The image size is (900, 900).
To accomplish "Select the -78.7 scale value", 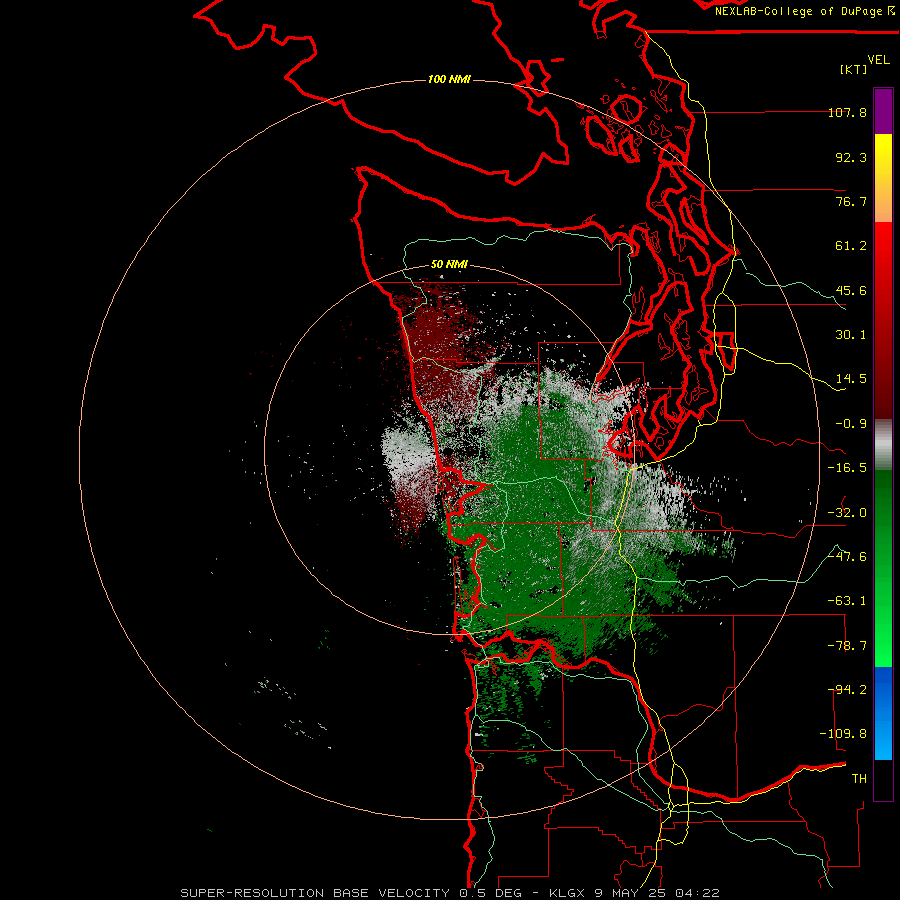I will point(847,646).
